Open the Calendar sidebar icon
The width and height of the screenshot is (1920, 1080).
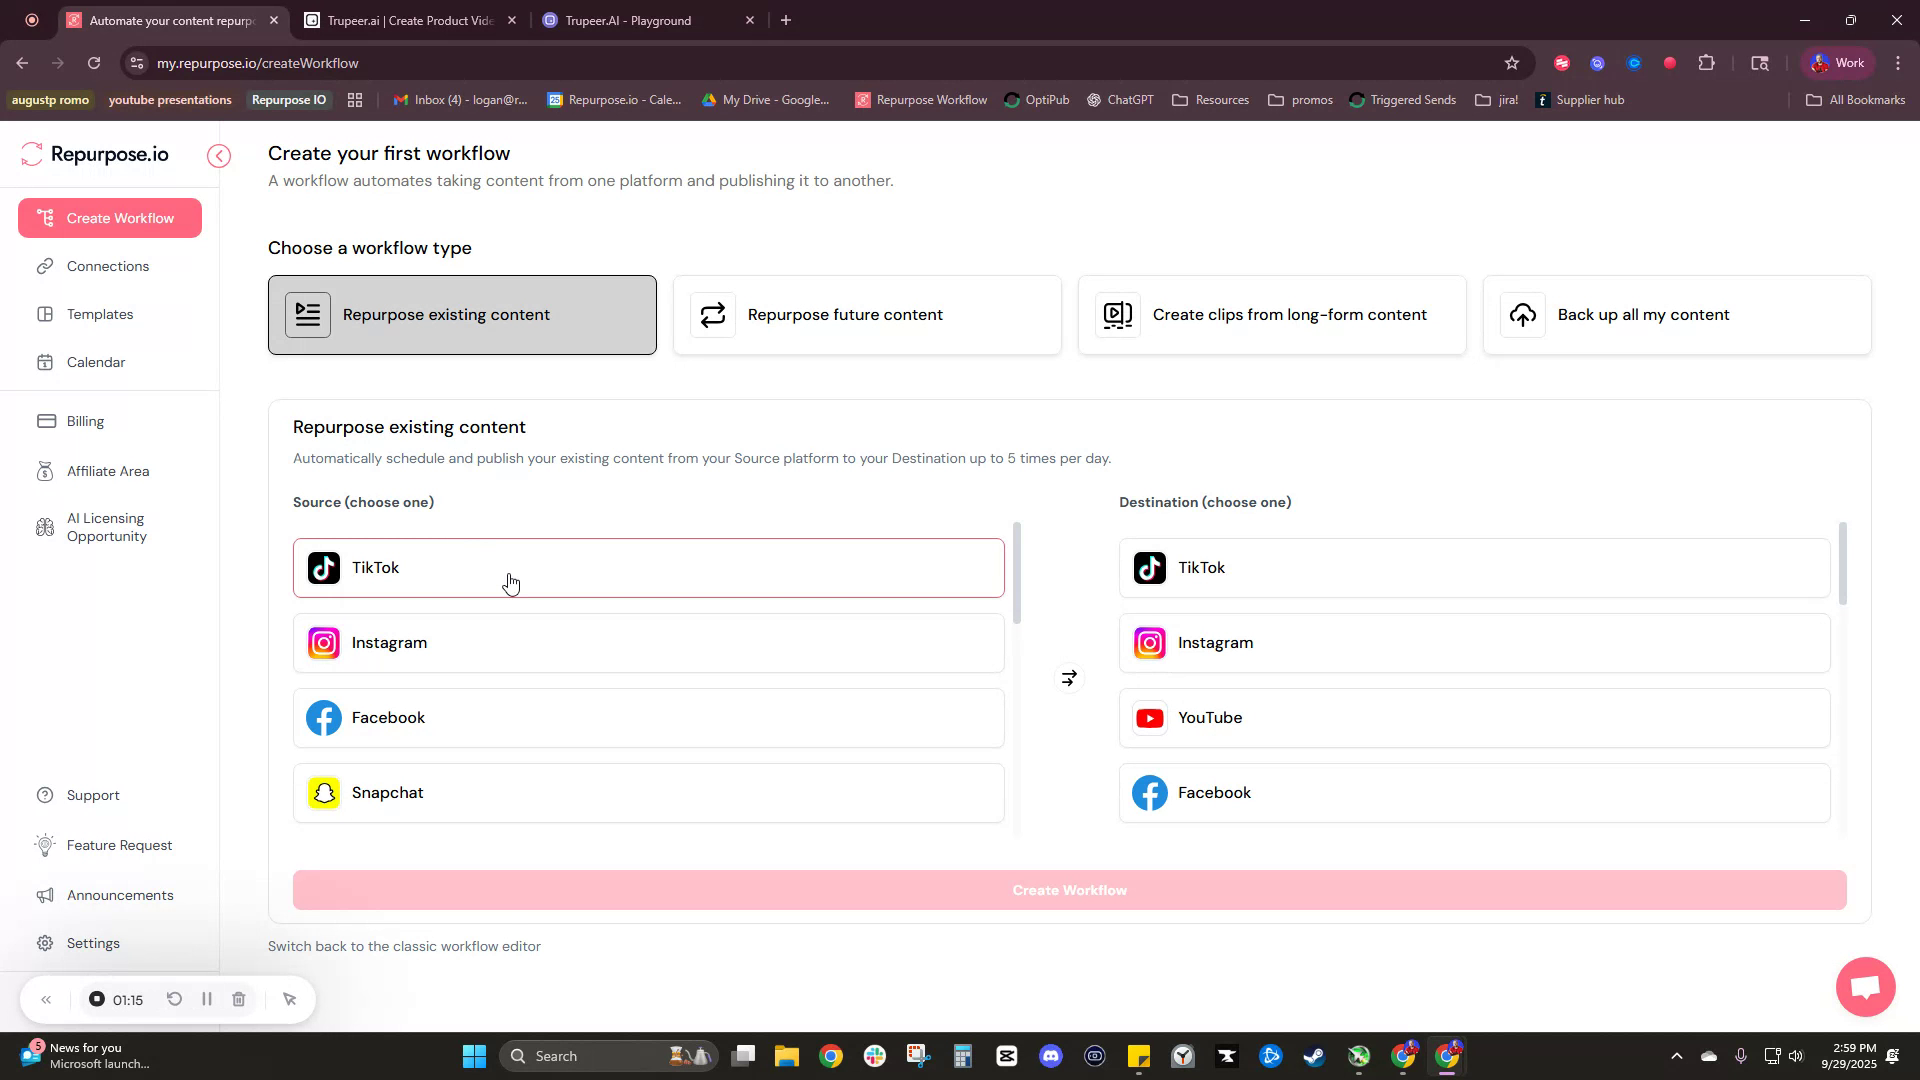click(46, 362)
